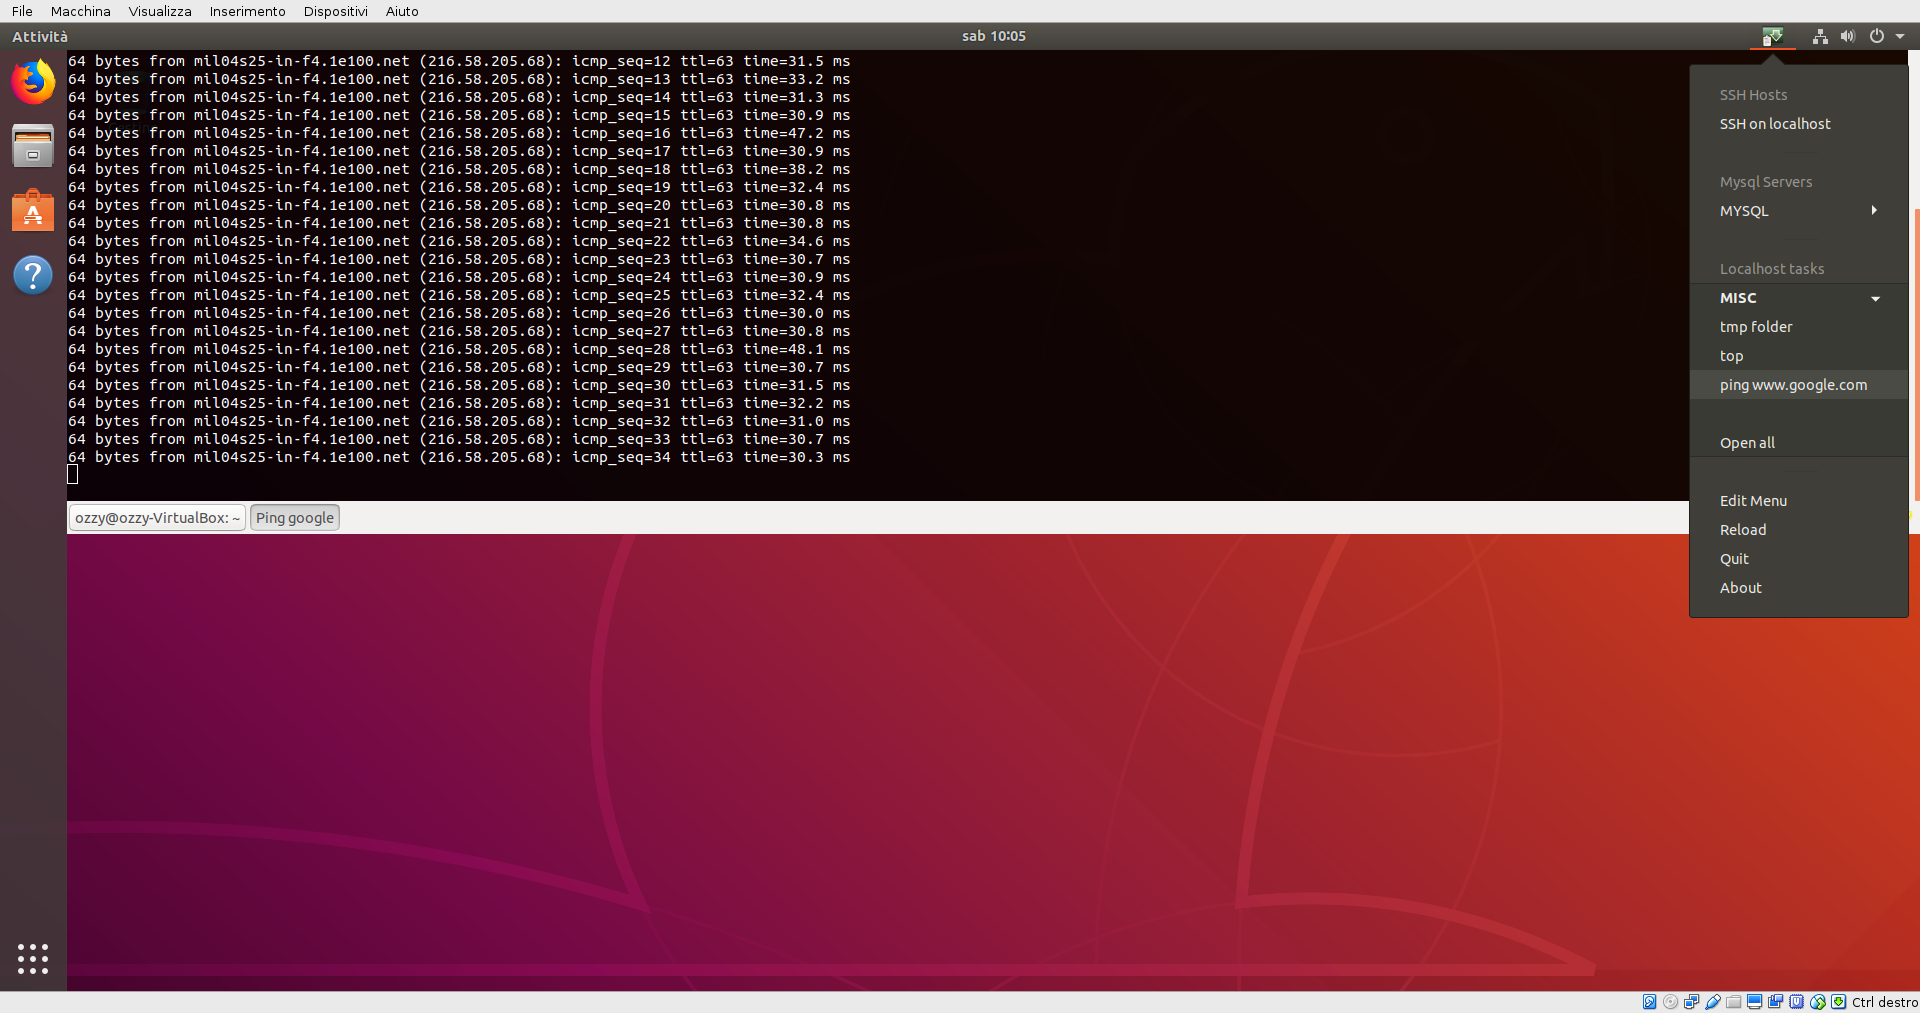Image resolution: width=1920 pixels, height=1013 pixels.
Task: Click the VirtualBox recording status icon
Action: click(x=1776, y=1002)
